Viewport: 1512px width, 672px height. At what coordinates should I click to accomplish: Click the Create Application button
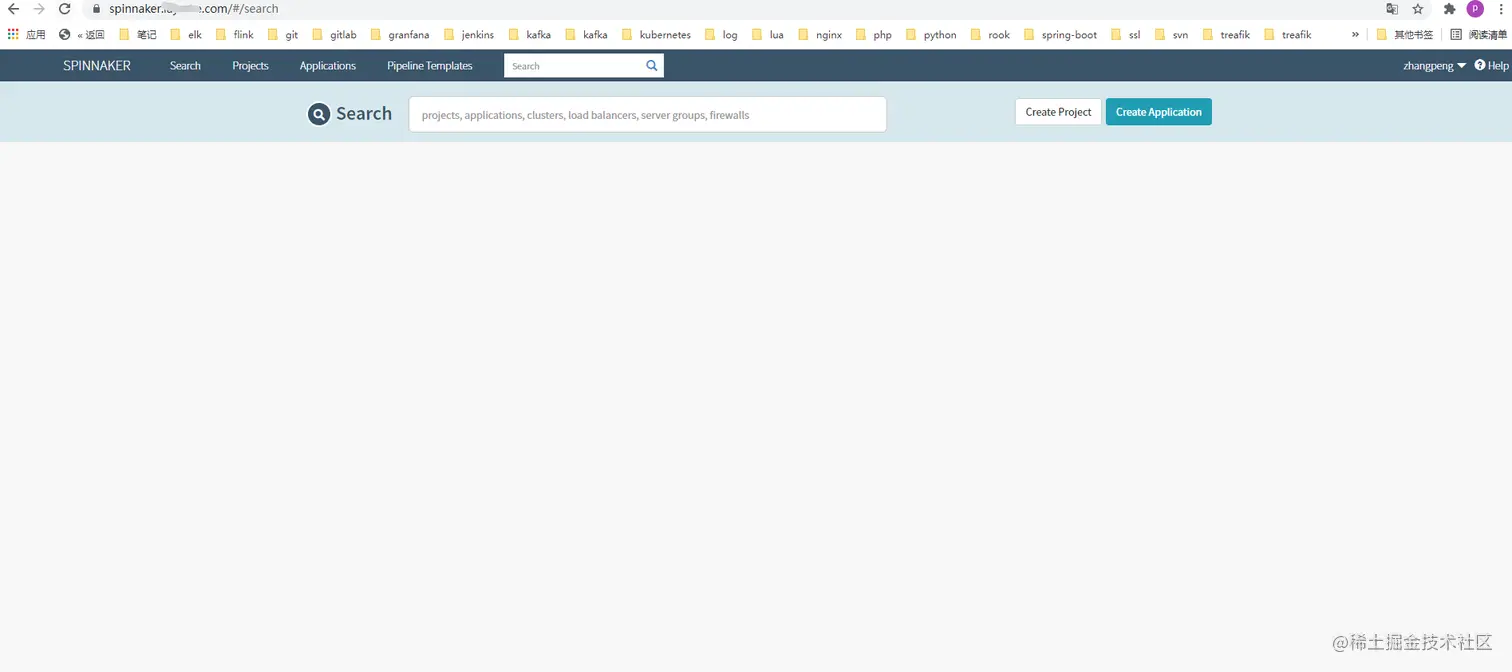point(1159,112)
